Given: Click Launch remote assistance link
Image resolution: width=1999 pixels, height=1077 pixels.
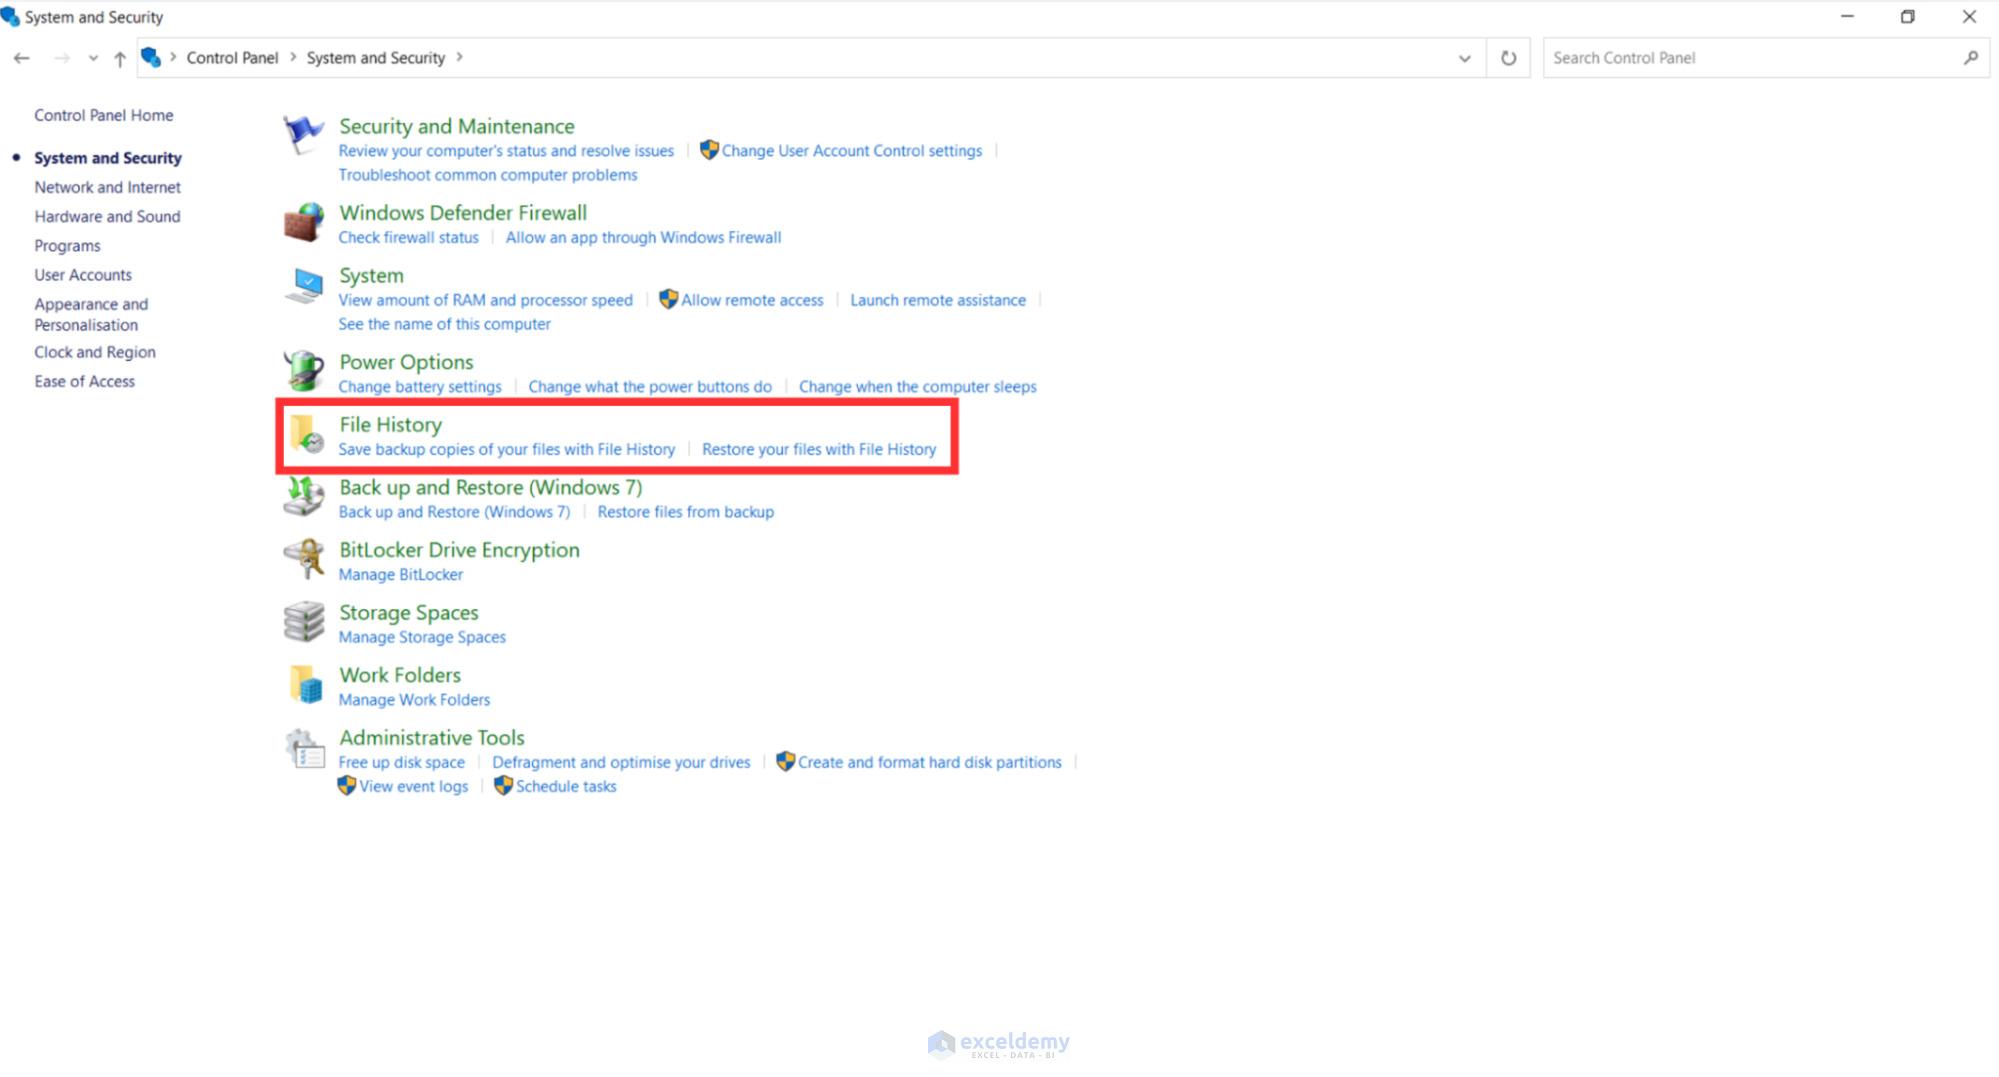Looking at the screenshot, I should click(x=938, y=299).
